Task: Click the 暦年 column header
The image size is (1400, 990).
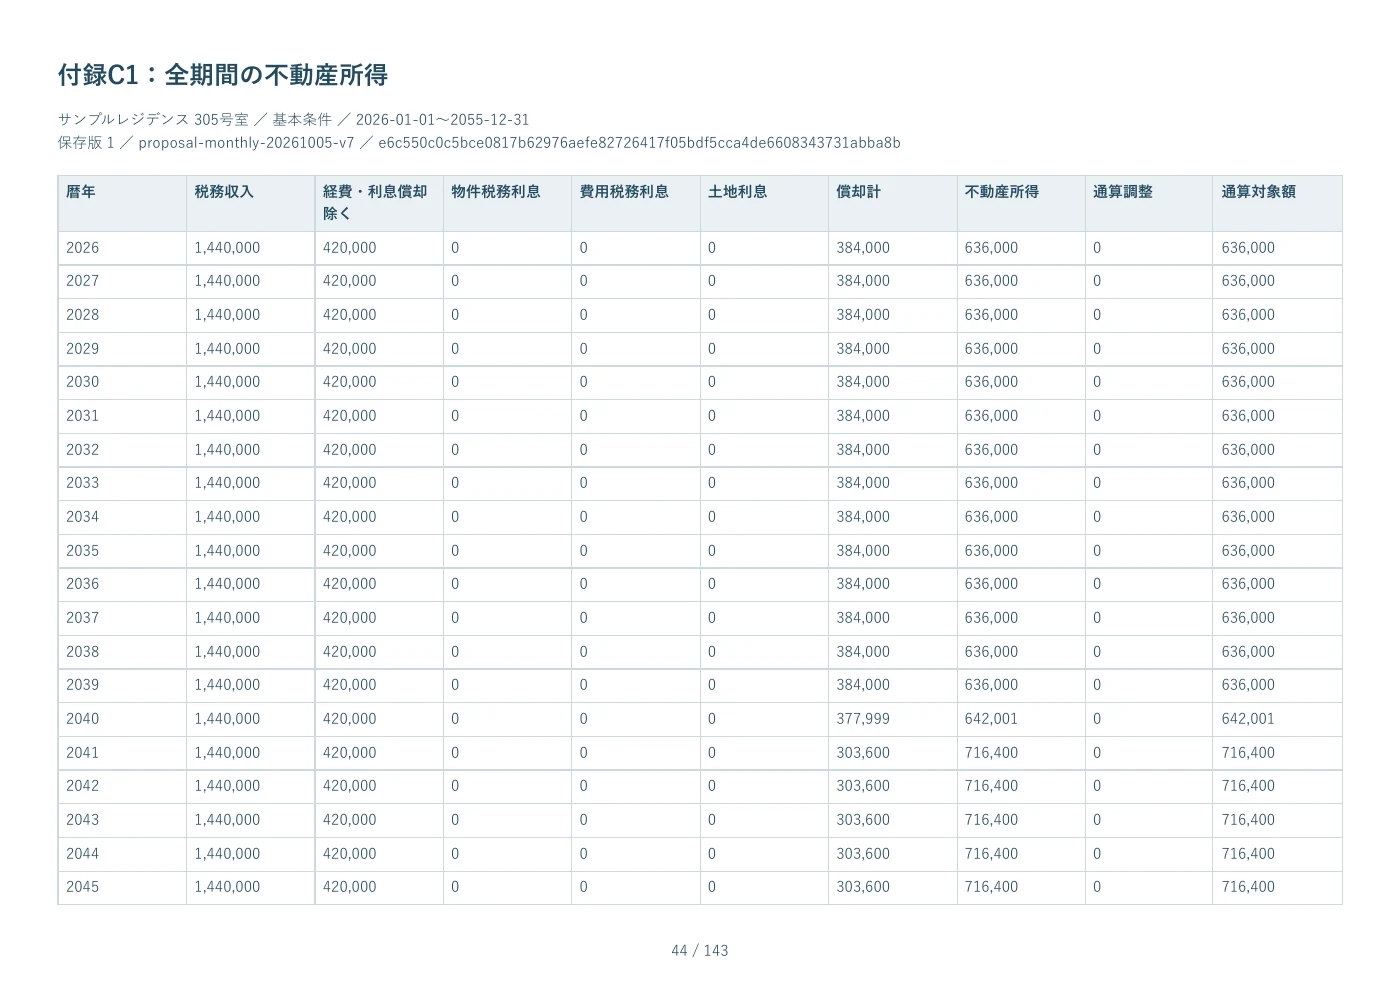Action: [x=122, y=203]
